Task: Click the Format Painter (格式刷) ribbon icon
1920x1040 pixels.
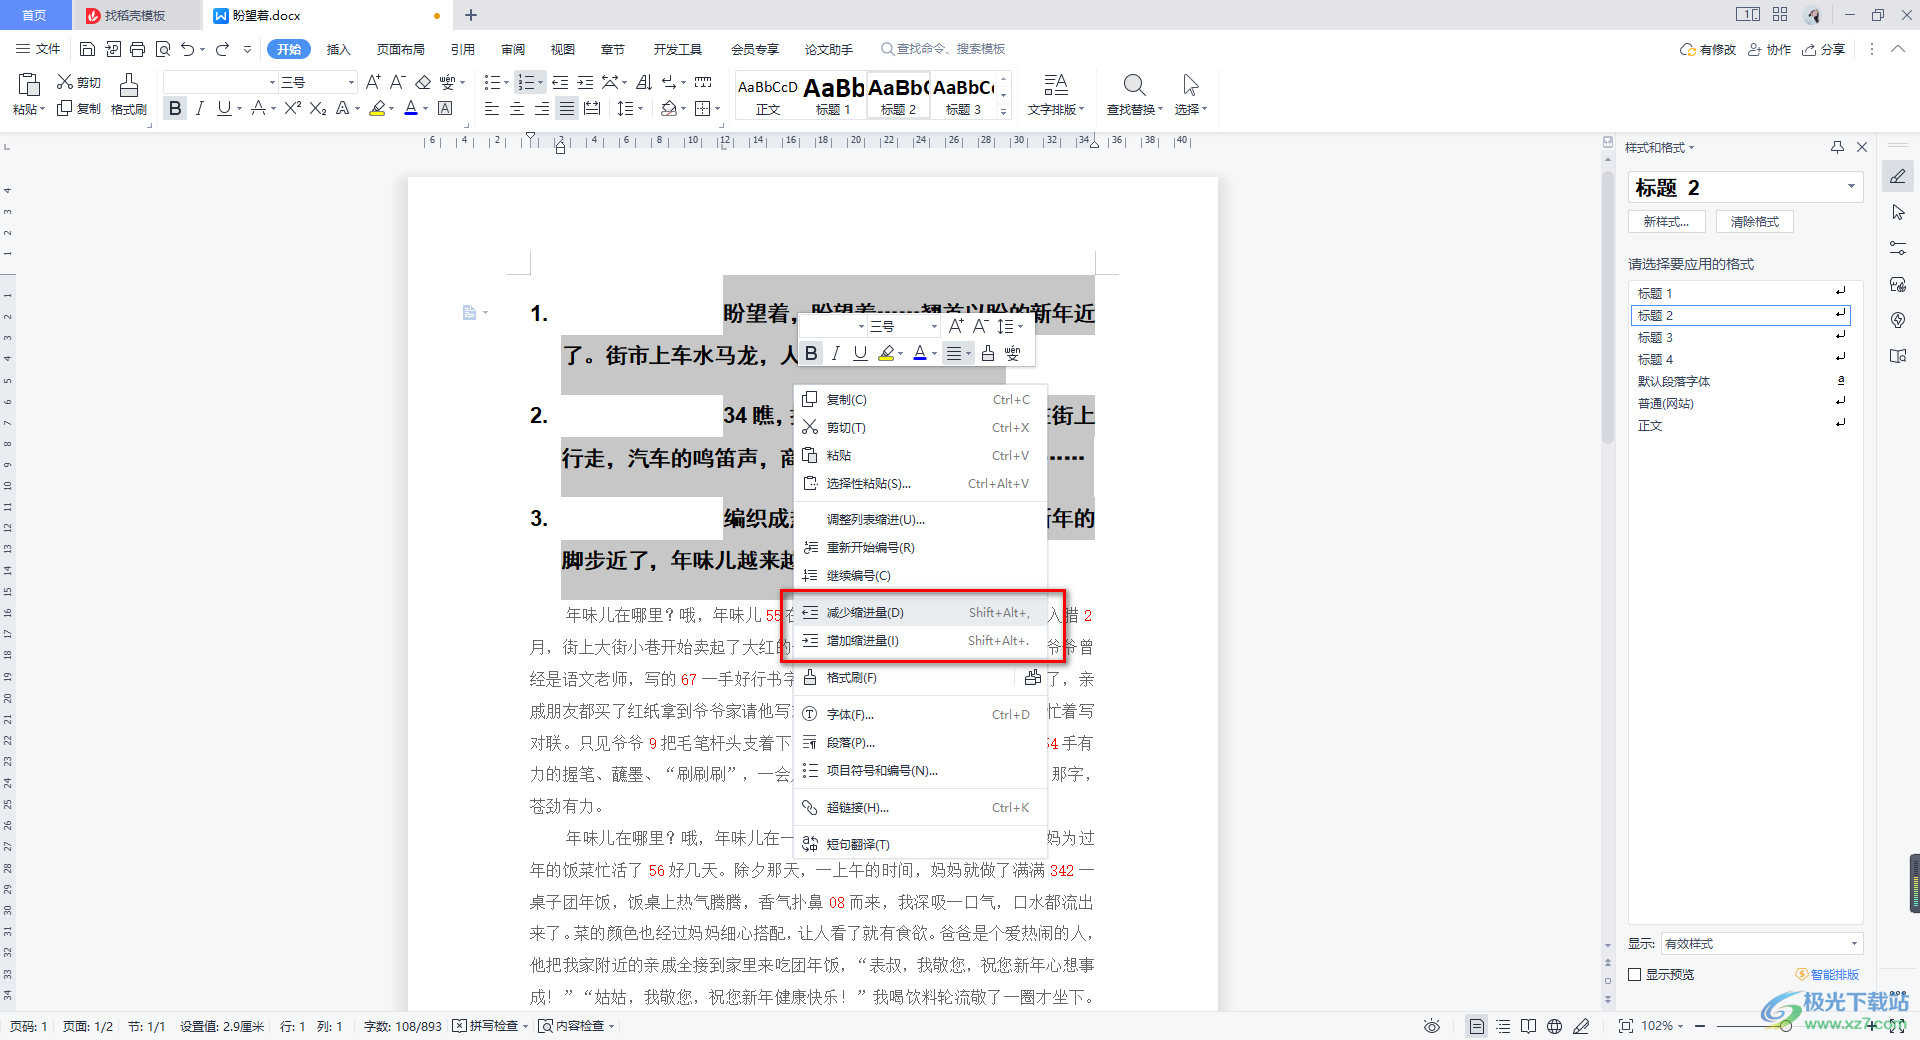Action: [129, 84]
